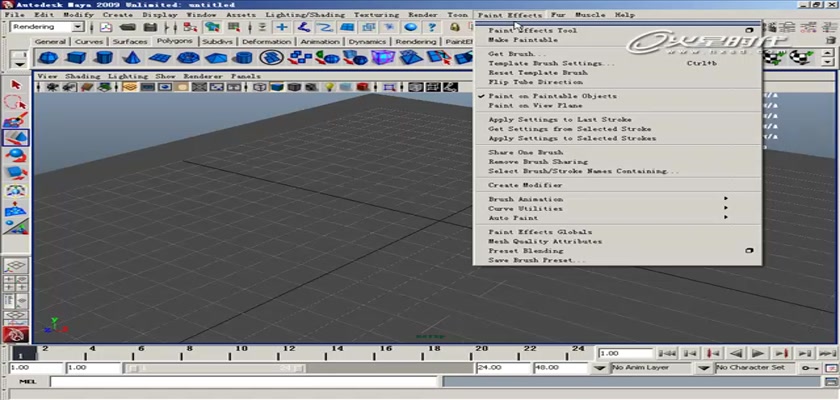
Task: Toggle the wireframe cube shading icon
Action: (260, 87)
